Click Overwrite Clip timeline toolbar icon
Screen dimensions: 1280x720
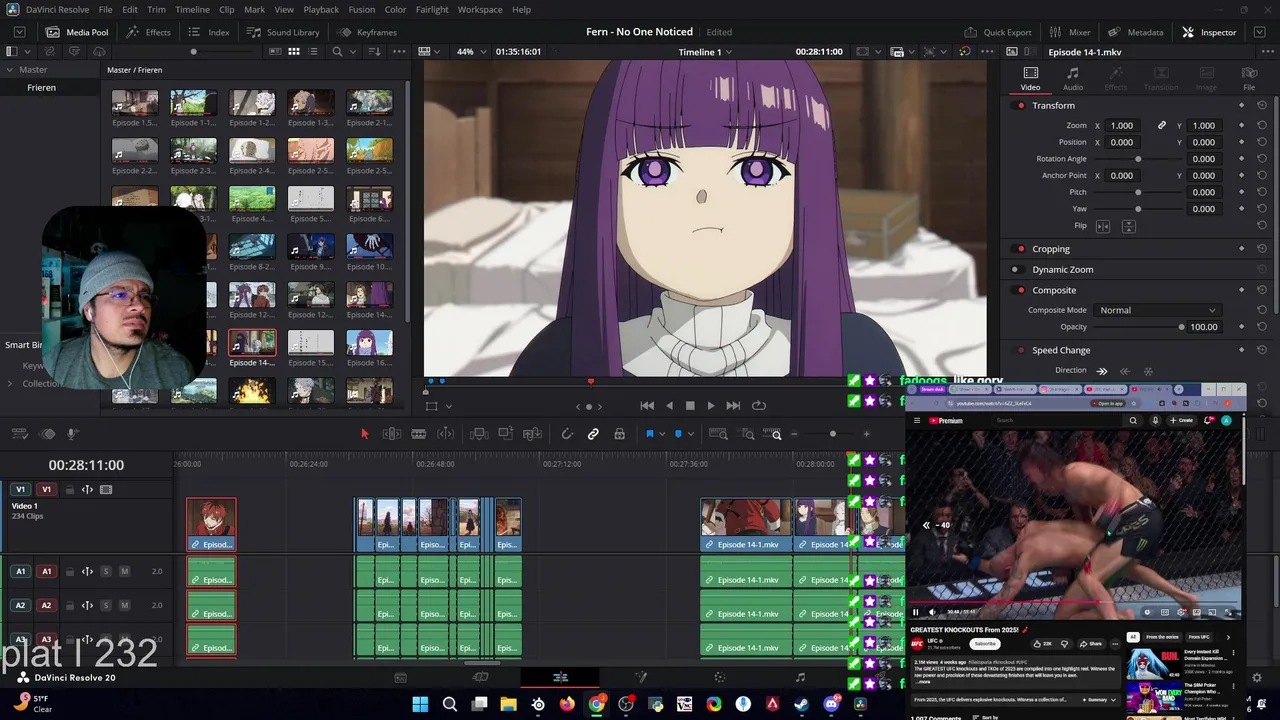pos(506,434)
